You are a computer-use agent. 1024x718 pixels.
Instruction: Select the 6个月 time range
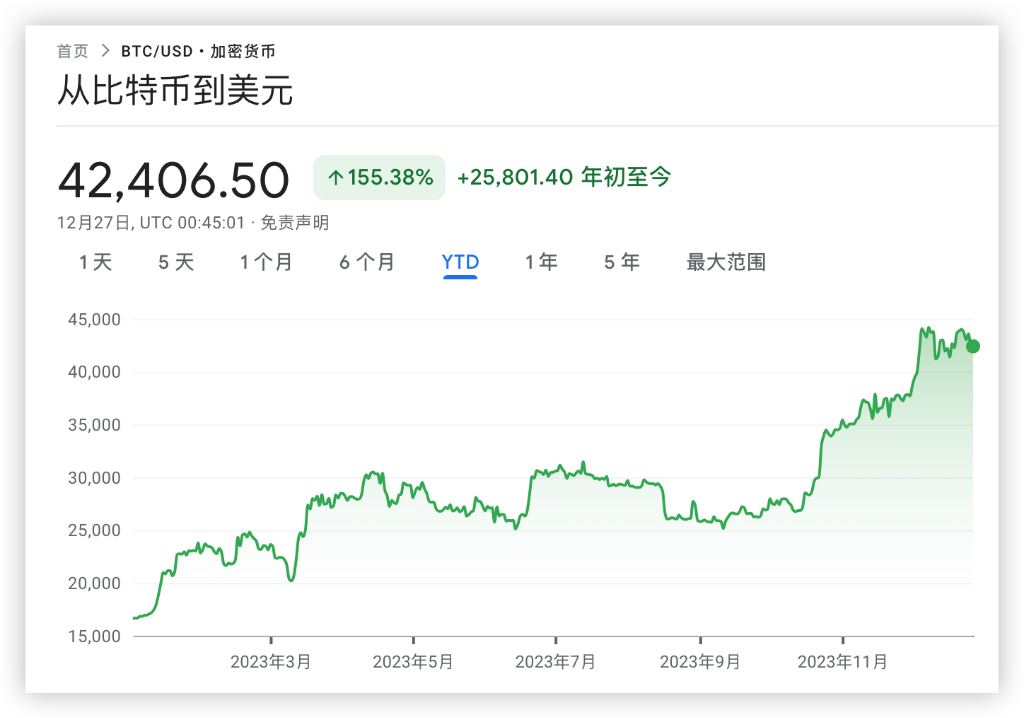[367, 262]
